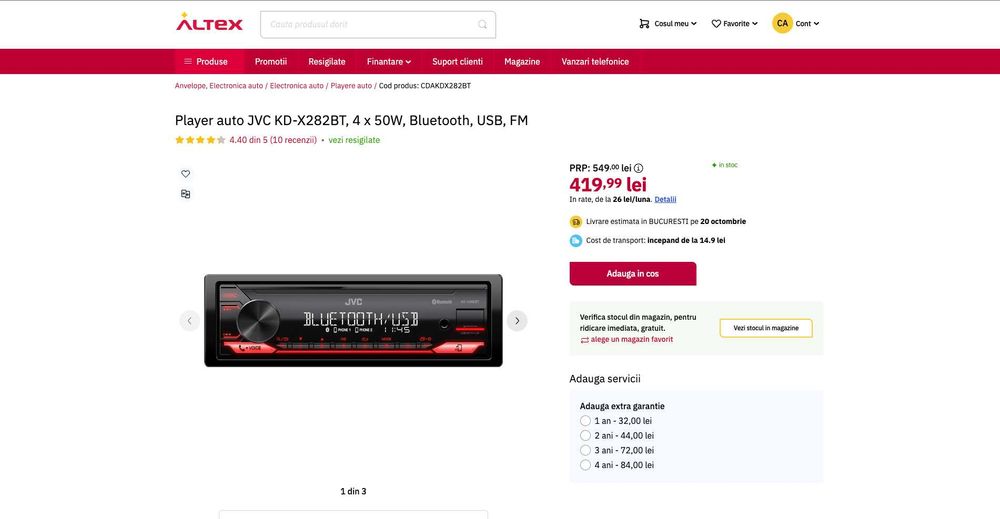The image size is (1000, 519).
Task: Go to Resigilate in the navigation bar
Action: pos(327,62)
